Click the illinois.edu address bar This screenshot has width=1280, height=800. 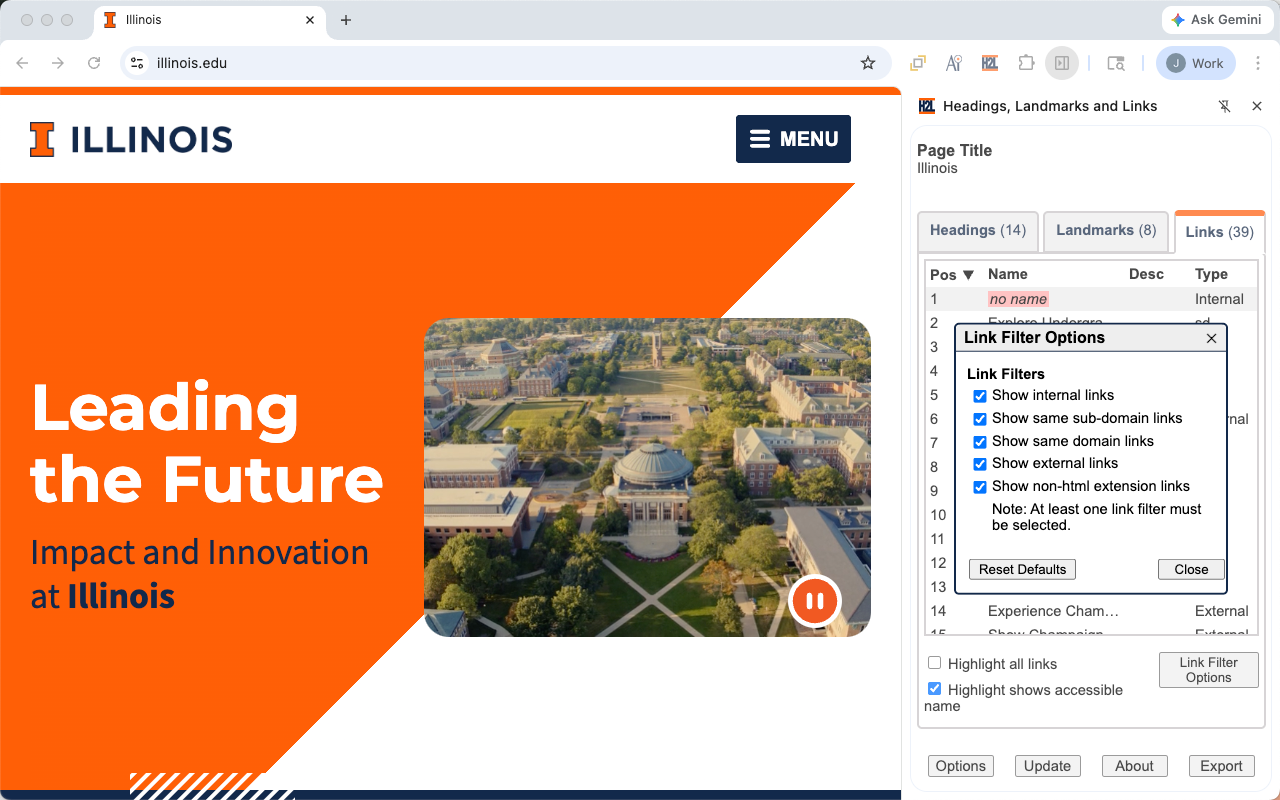505,63
